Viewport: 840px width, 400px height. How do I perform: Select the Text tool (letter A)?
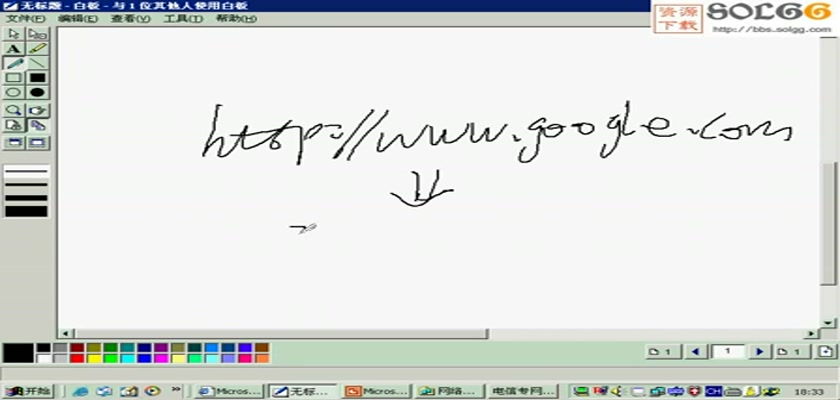click(x=14, y=49)
